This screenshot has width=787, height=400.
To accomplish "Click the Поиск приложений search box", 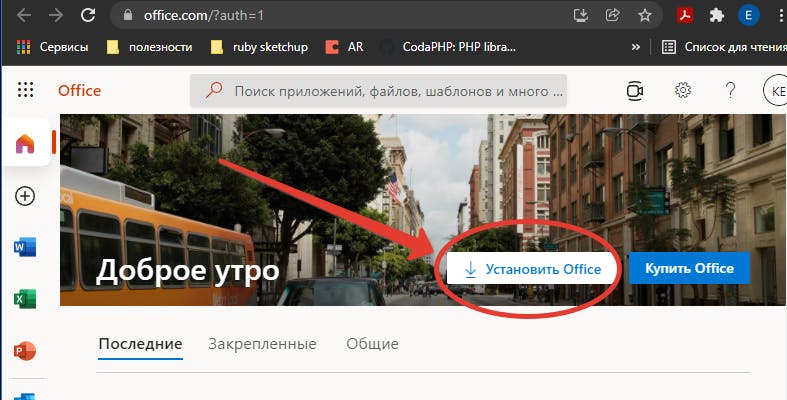I will click(378, 91).
